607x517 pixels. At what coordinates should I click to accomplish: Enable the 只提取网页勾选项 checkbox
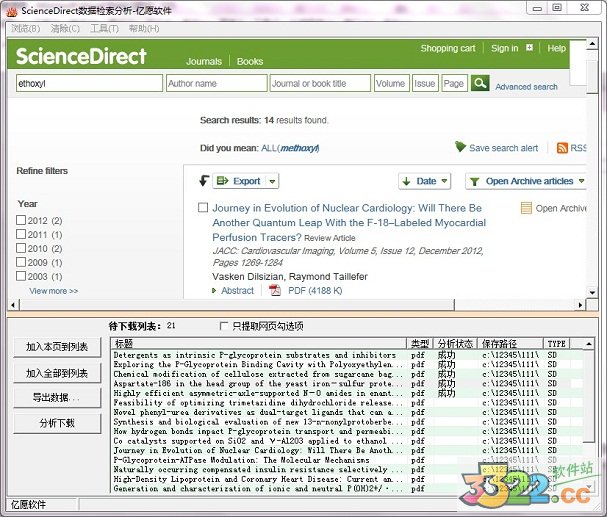click(223, 326)
